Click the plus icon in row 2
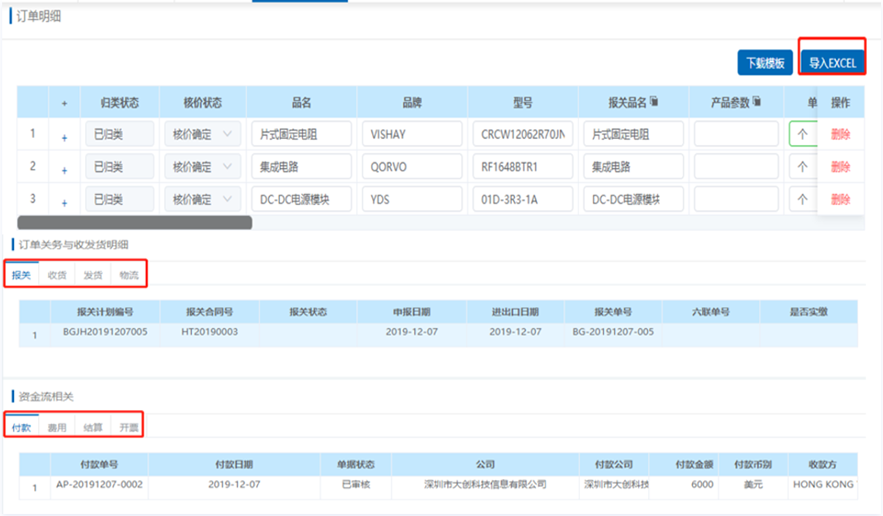 click(65, 169)
